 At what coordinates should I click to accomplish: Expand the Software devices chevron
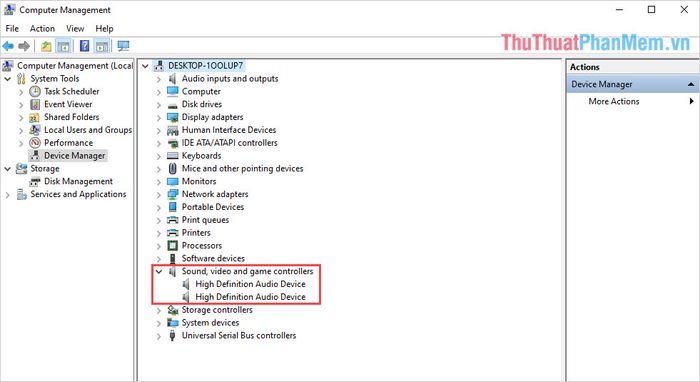click(158, 259)
